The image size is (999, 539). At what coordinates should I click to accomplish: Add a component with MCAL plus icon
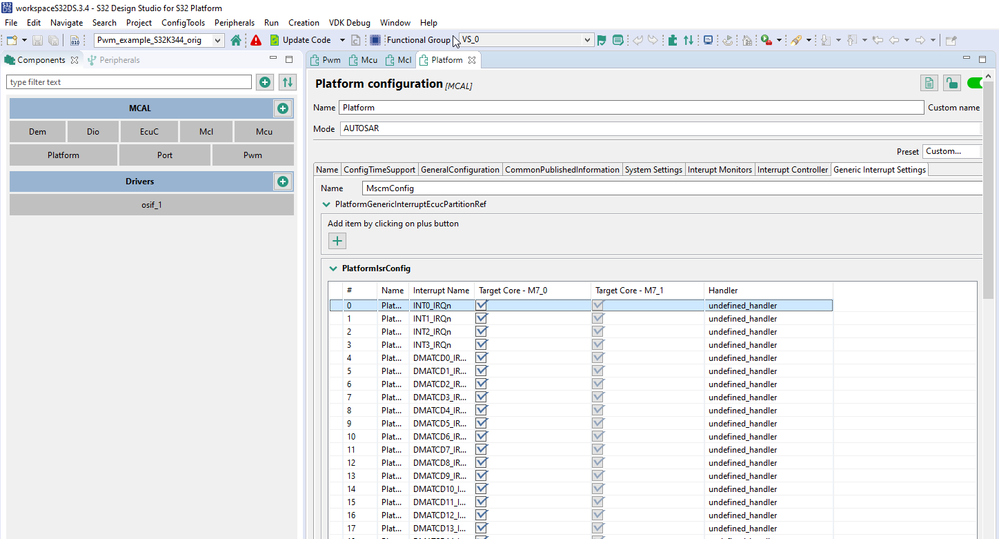[282, 108]
